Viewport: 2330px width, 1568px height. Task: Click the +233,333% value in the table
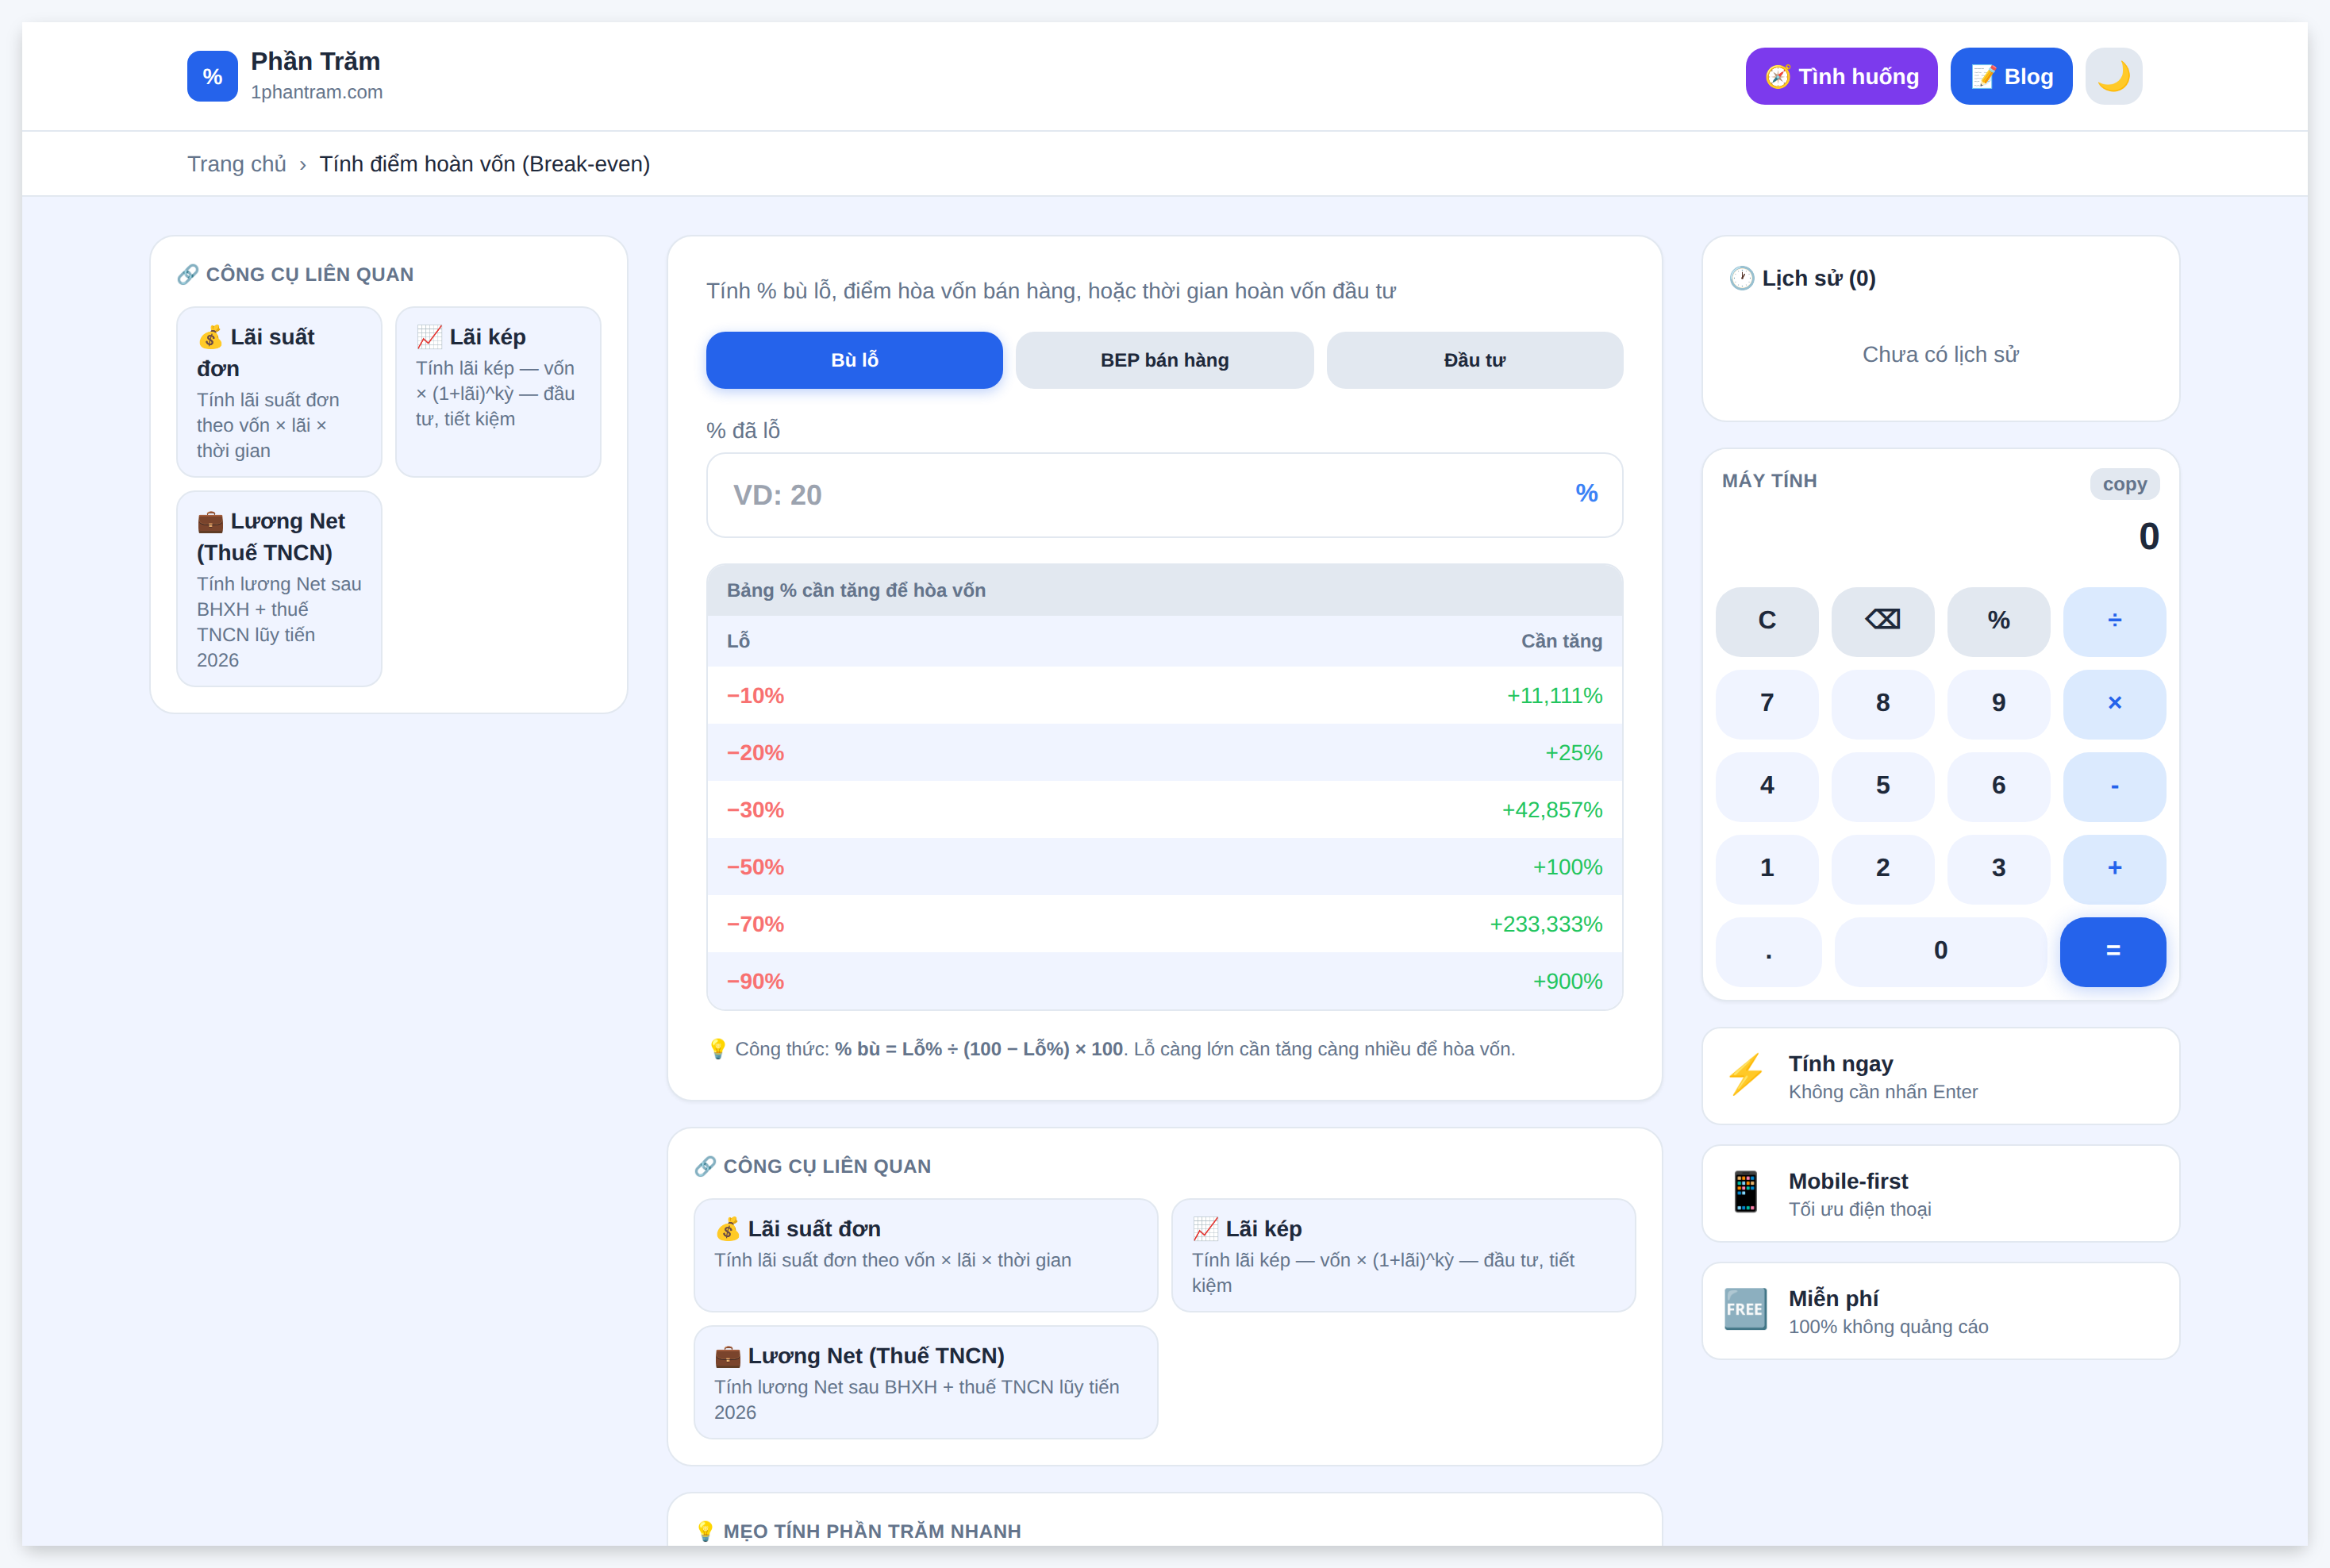[1546, 924]
